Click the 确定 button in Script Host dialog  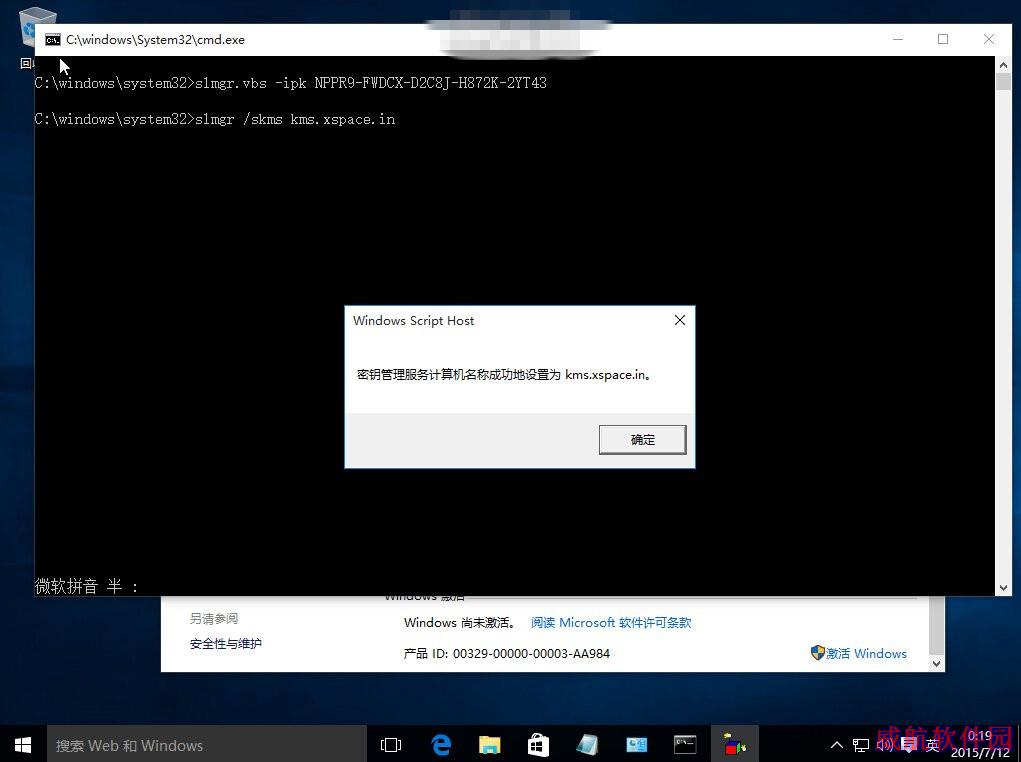[642, 440]
